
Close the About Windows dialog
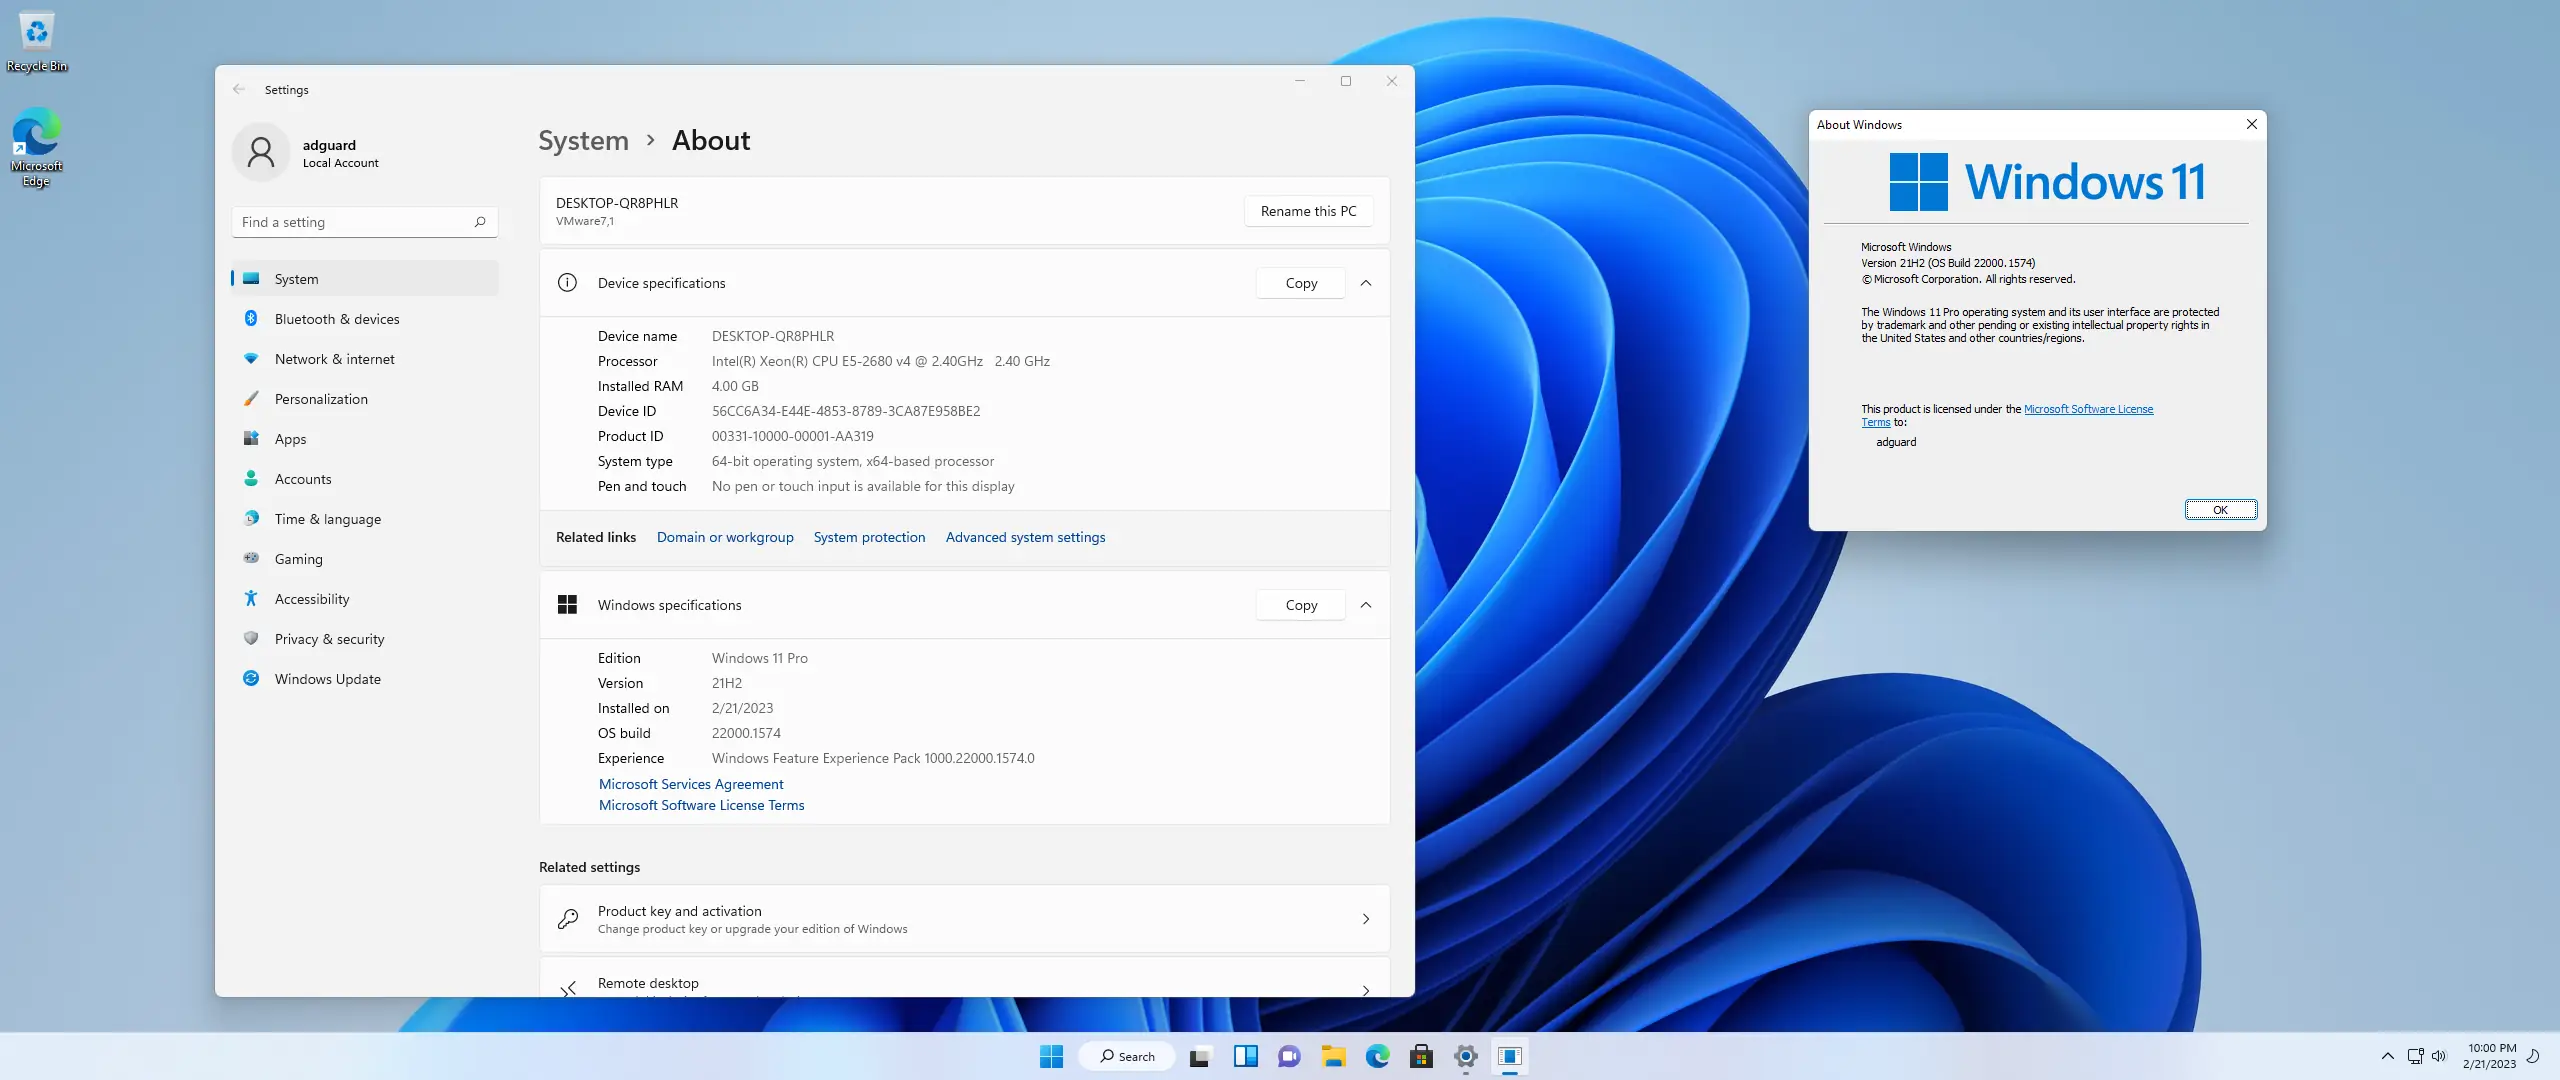[x=2251, y=124]
